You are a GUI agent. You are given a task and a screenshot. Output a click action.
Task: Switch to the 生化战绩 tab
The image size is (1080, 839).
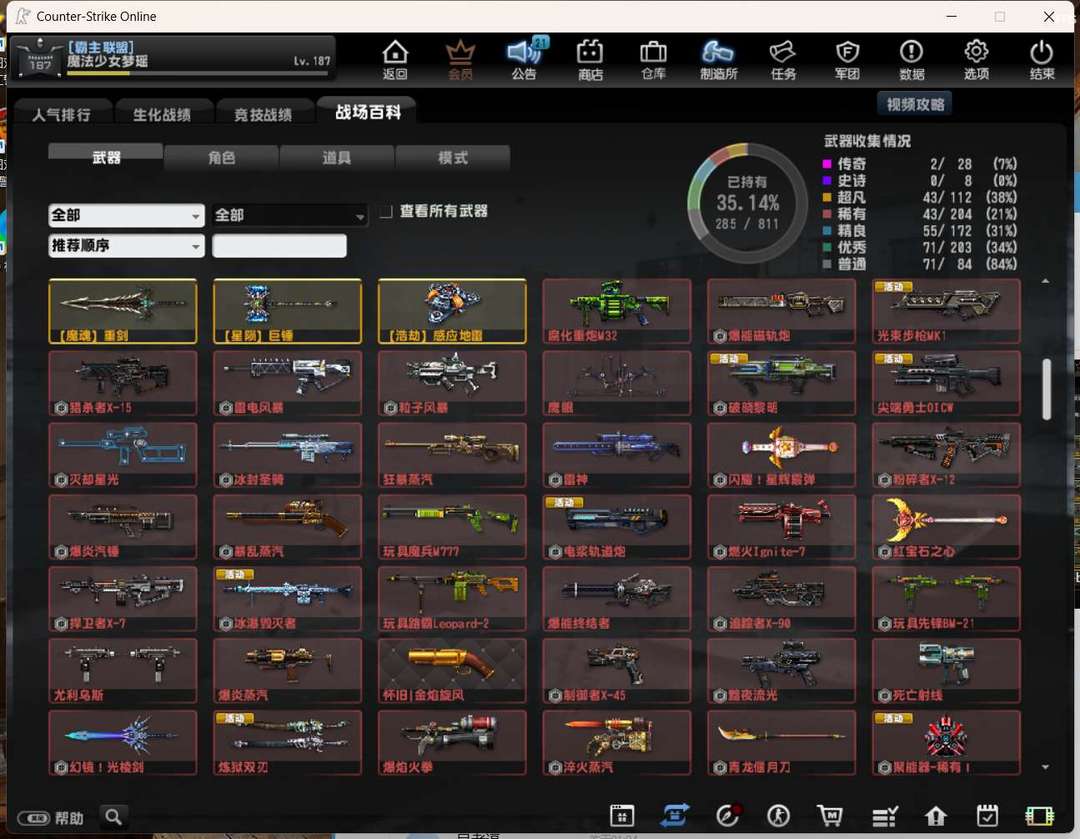coord(162,114)
